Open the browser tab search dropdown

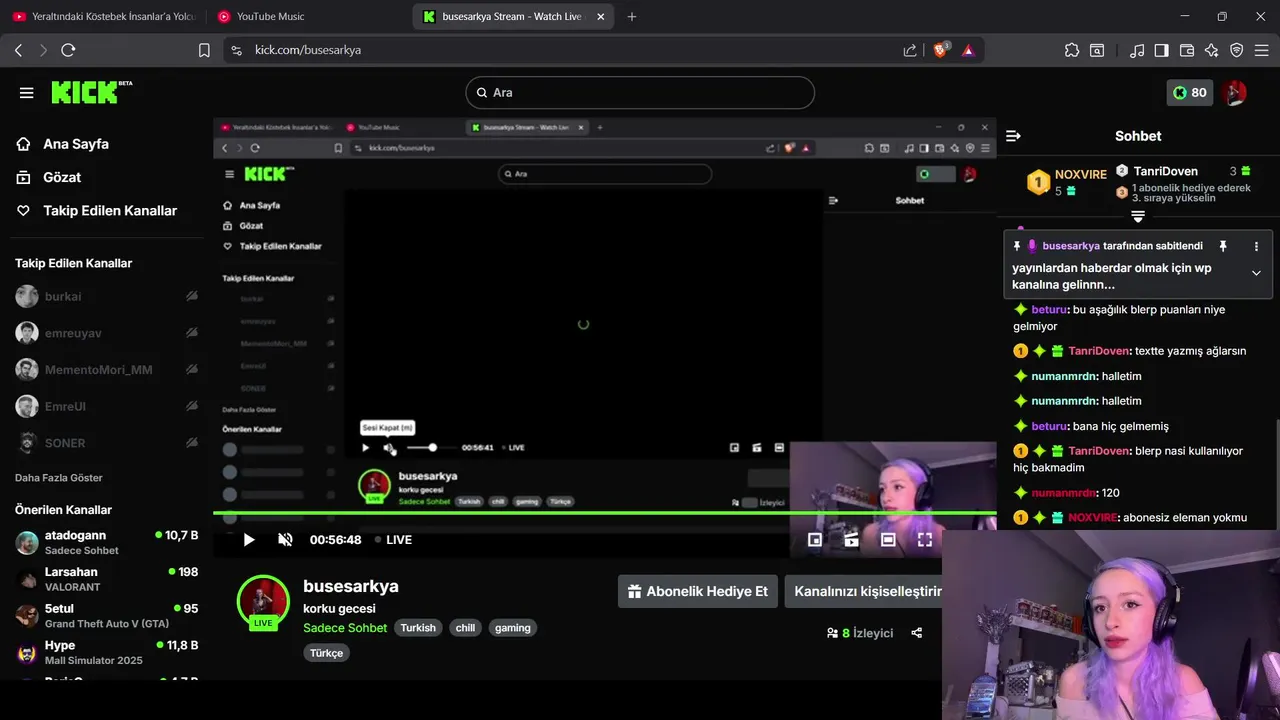click(1097, 50)
